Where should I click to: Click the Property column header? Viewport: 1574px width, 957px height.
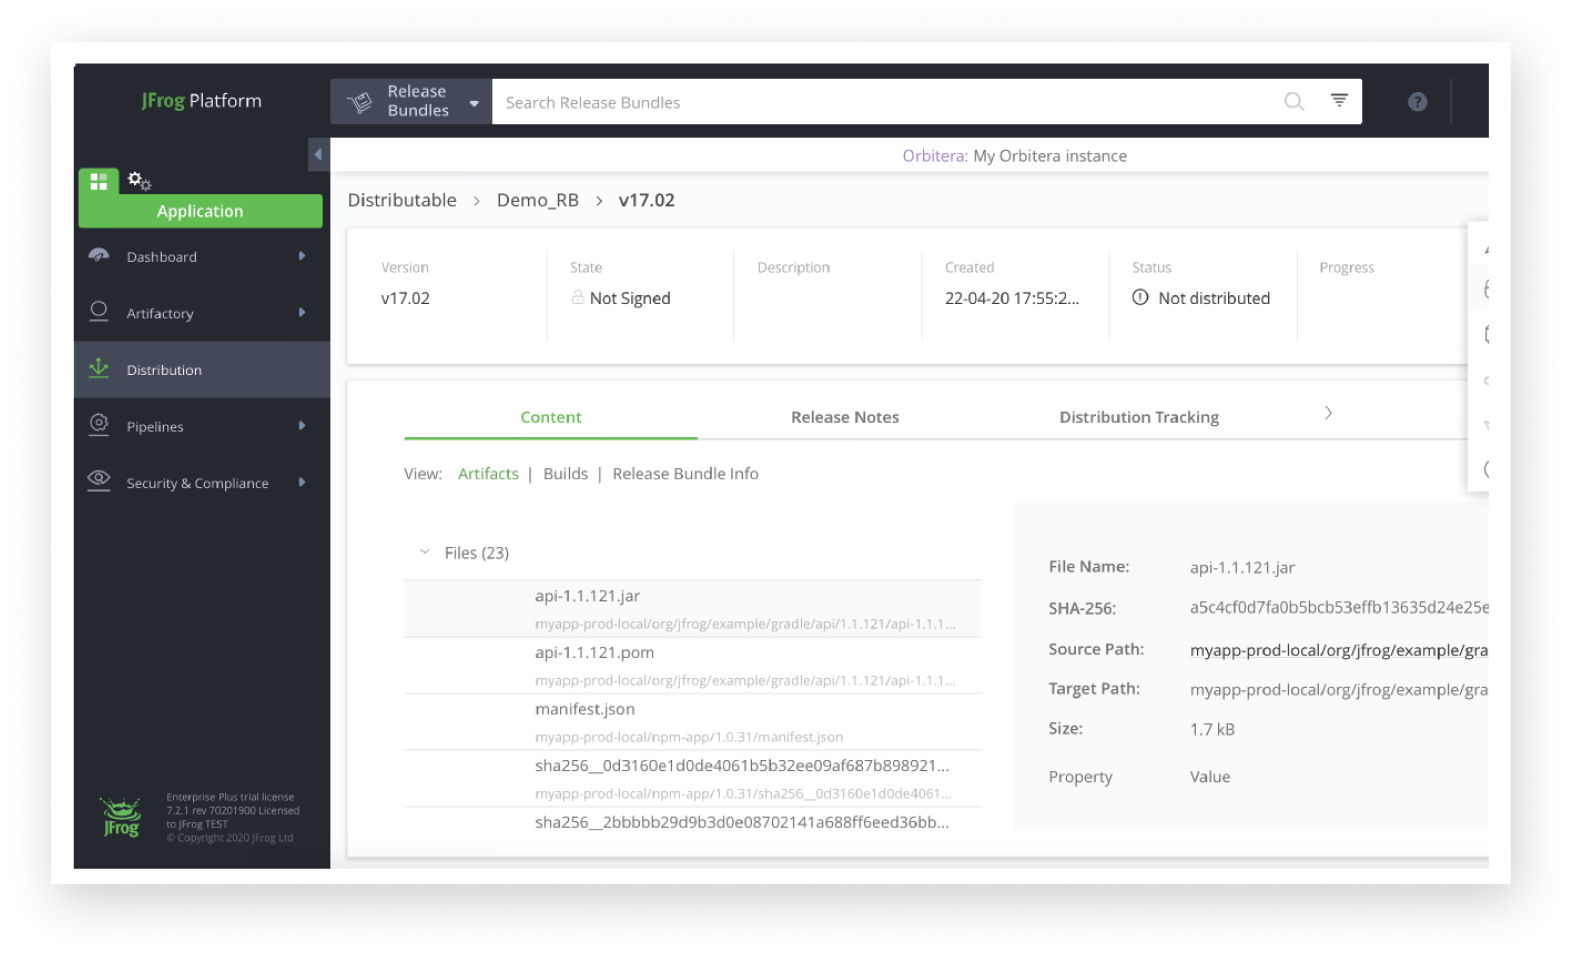pyautogui.click(x=1080, y=777)
